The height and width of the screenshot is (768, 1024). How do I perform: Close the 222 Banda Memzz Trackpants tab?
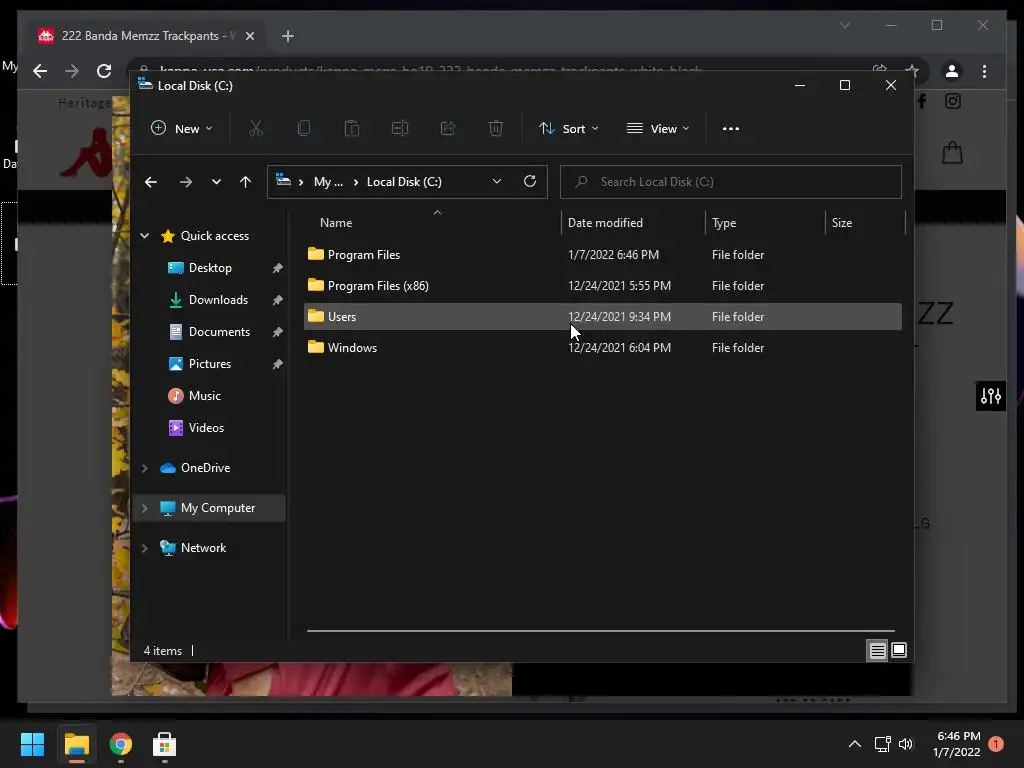pyautogui.click(x=249, y=36)
